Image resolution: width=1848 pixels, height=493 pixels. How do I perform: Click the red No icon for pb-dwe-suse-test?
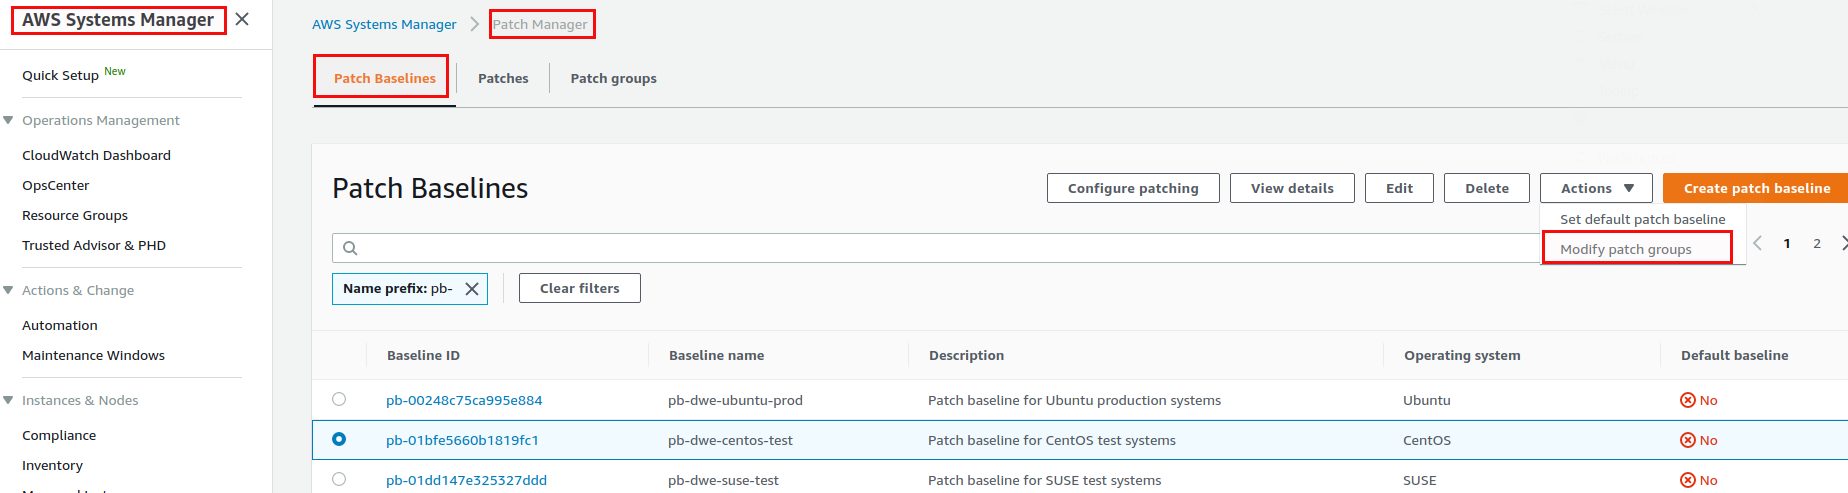(1688, 480)
